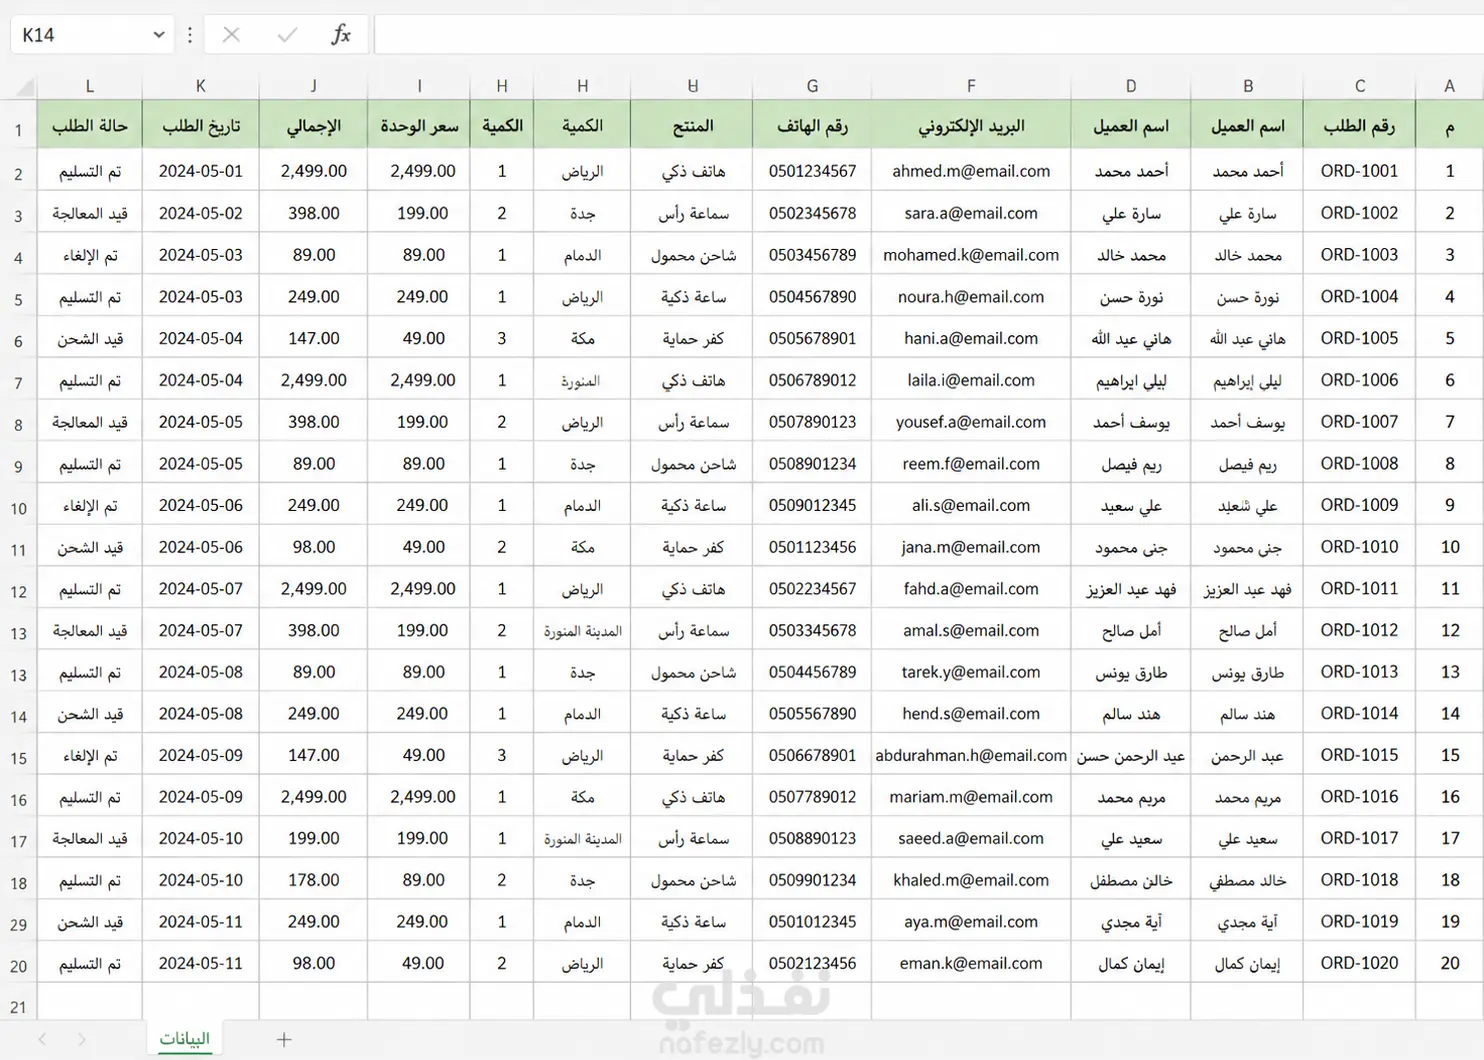Select phone number 0509012345
The height and width of the screenshot is (1060, 1484).
(812, 505)
